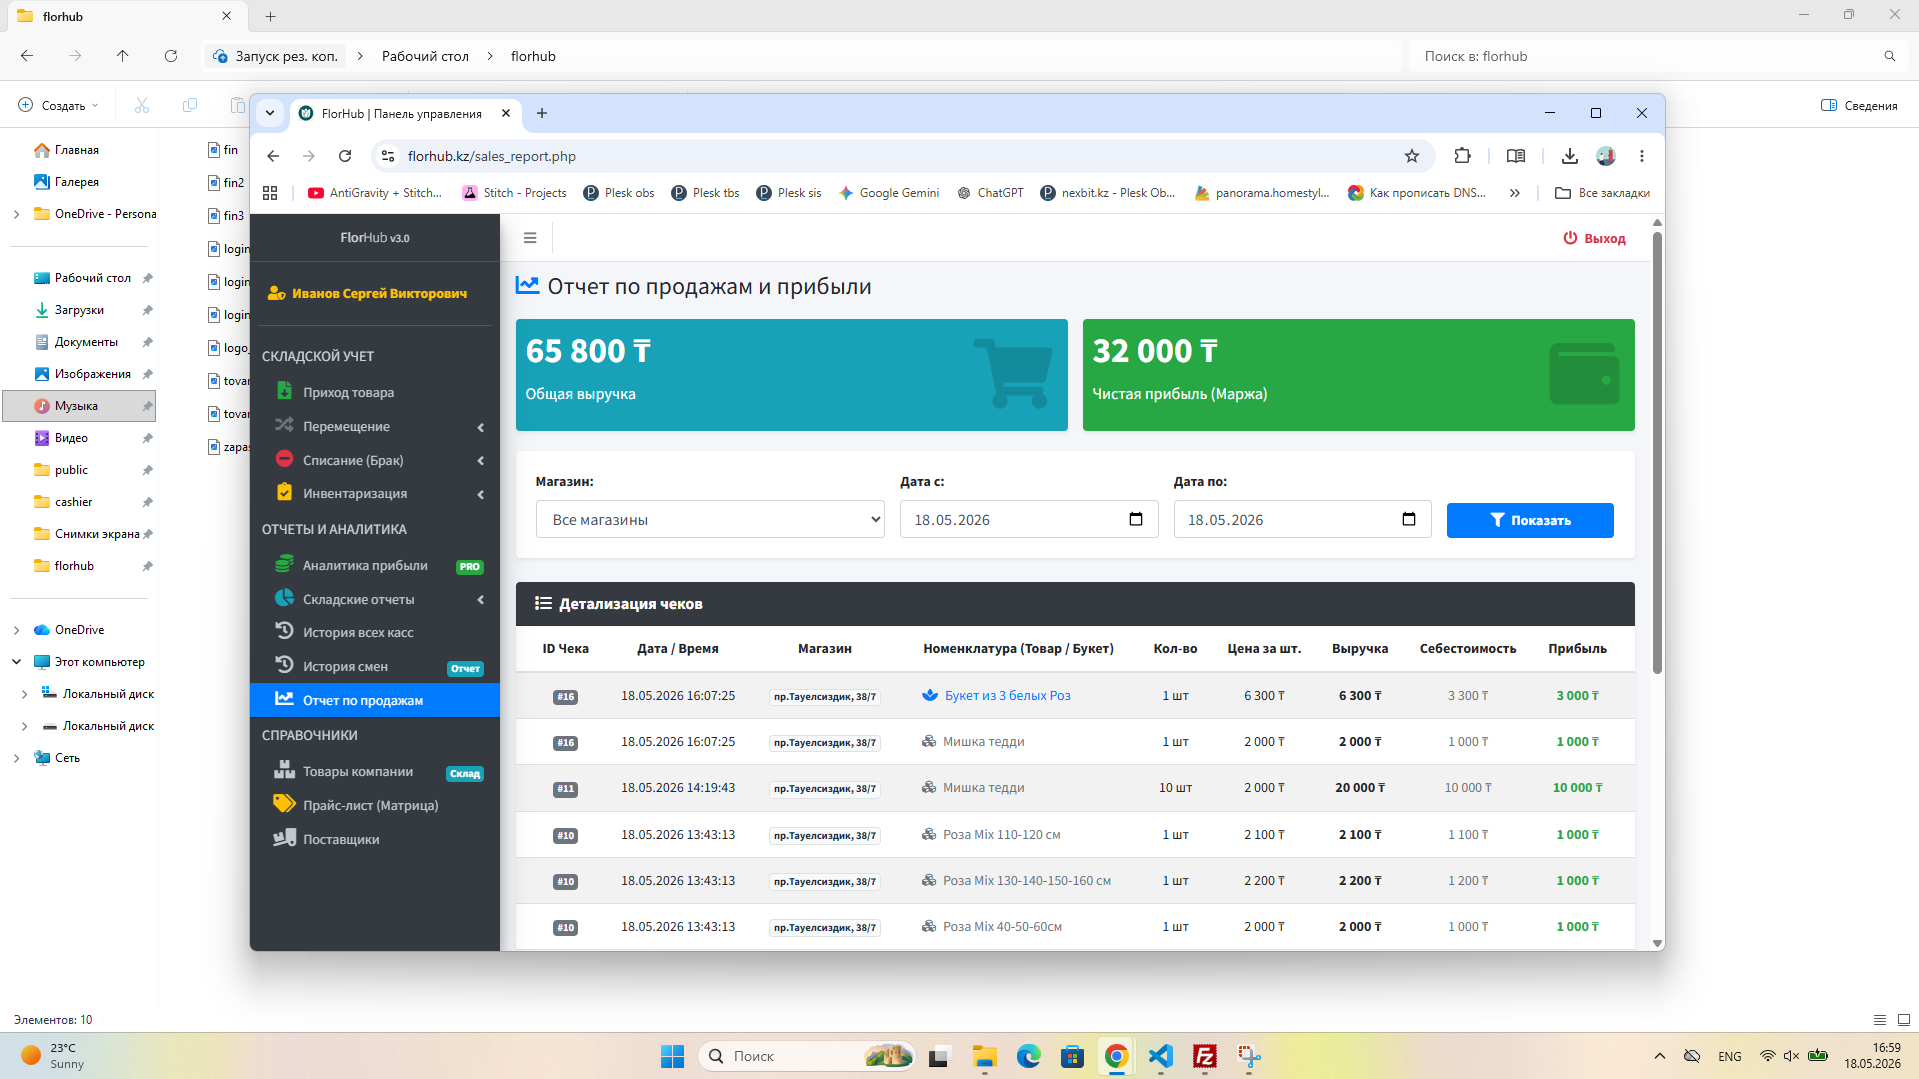Open calendar picker for 'Дата по' field
1919x1079 pixels.
point(1408,519)
